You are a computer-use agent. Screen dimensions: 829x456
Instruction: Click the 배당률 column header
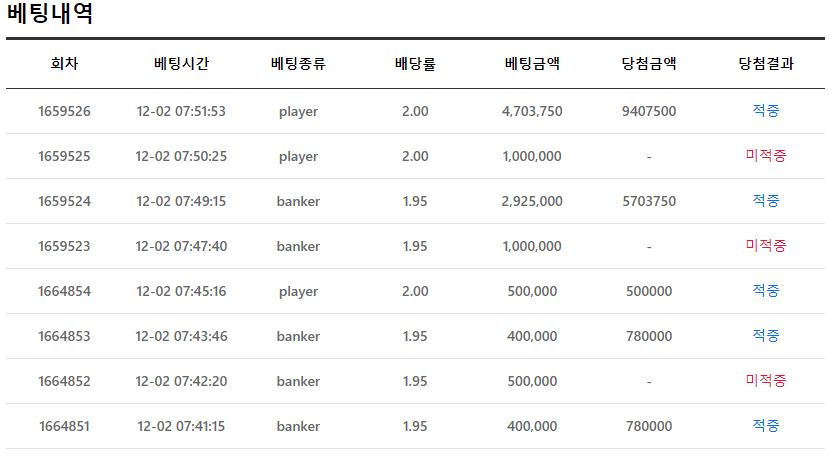[415, 65]
